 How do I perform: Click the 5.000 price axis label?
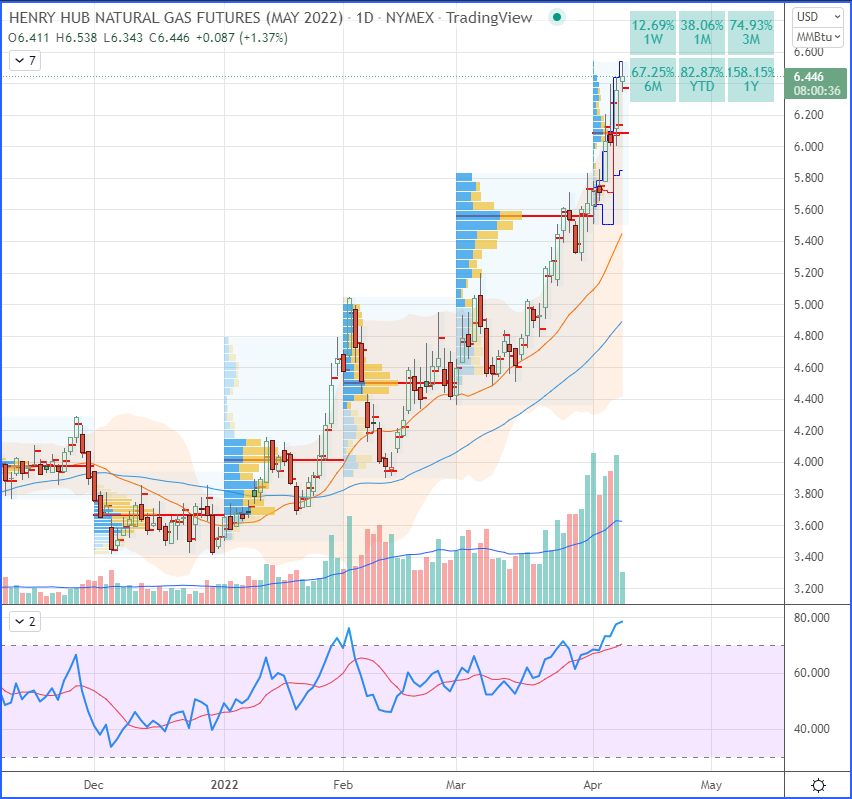809,304
